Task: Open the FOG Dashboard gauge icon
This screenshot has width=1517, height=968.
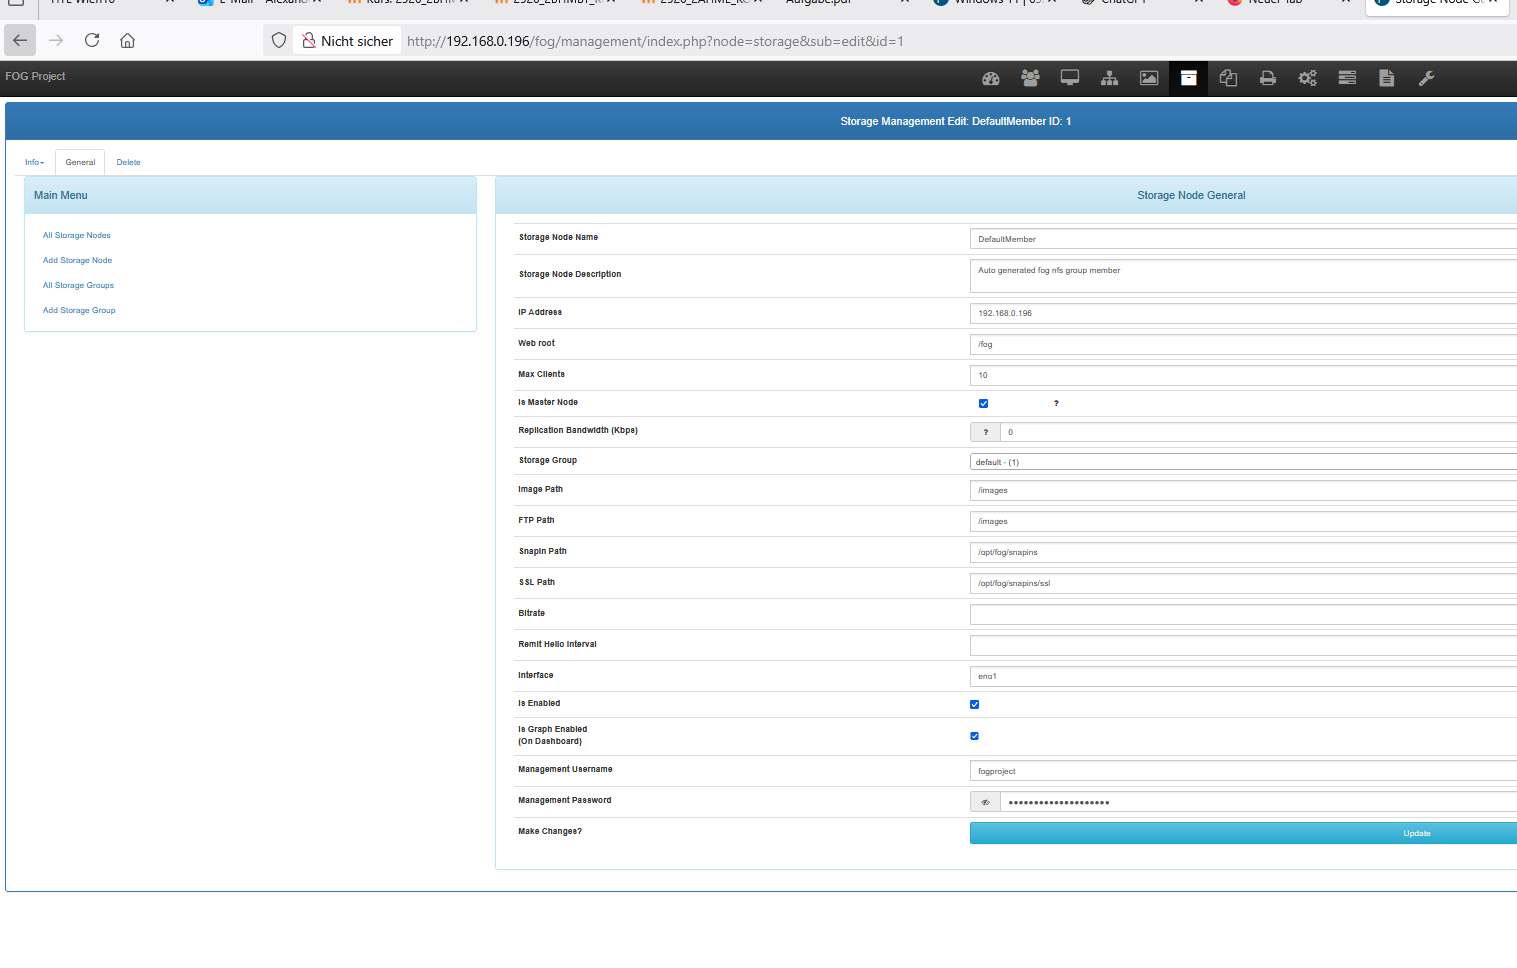Action: [x=991, y=78]
